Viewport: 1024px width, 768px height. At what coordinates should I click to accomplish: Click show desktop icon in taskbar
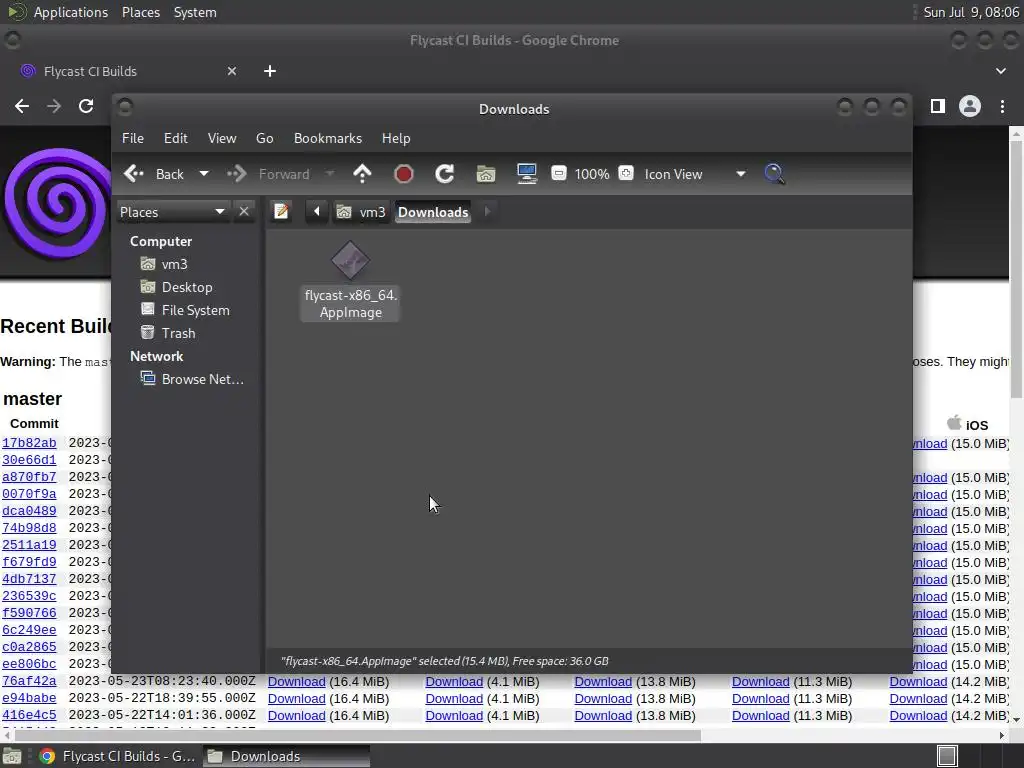12,756
